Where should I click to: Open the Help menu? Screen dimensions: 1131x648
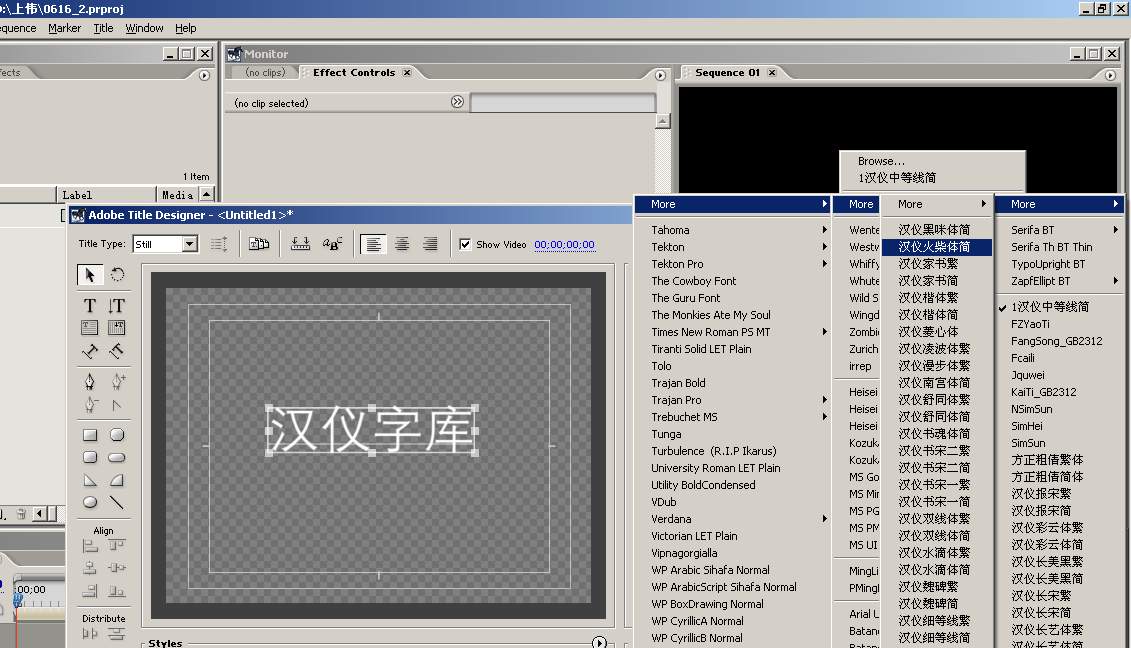(185, 28)
